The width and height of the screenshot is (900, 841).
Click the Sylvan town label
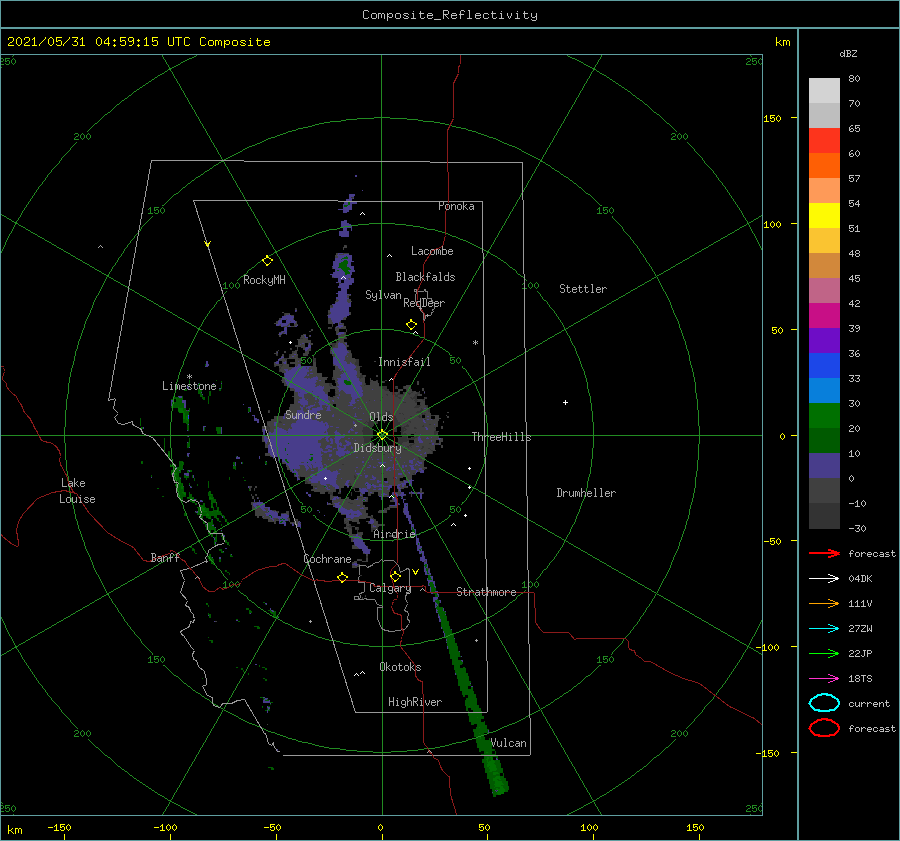pyautogui.click(x=383, y=295)
